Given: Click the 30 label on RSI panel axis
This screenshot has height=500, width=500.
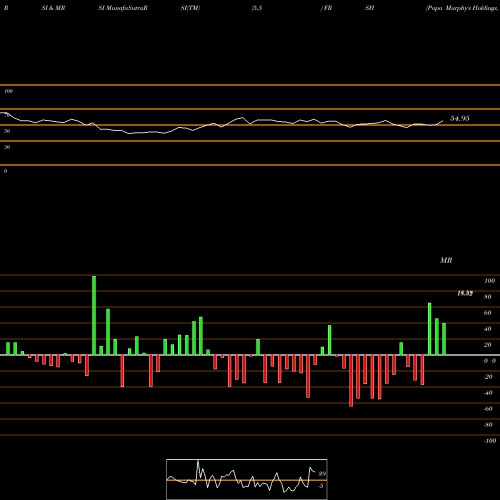Looking at the screenshot, I should pos(7,147).
